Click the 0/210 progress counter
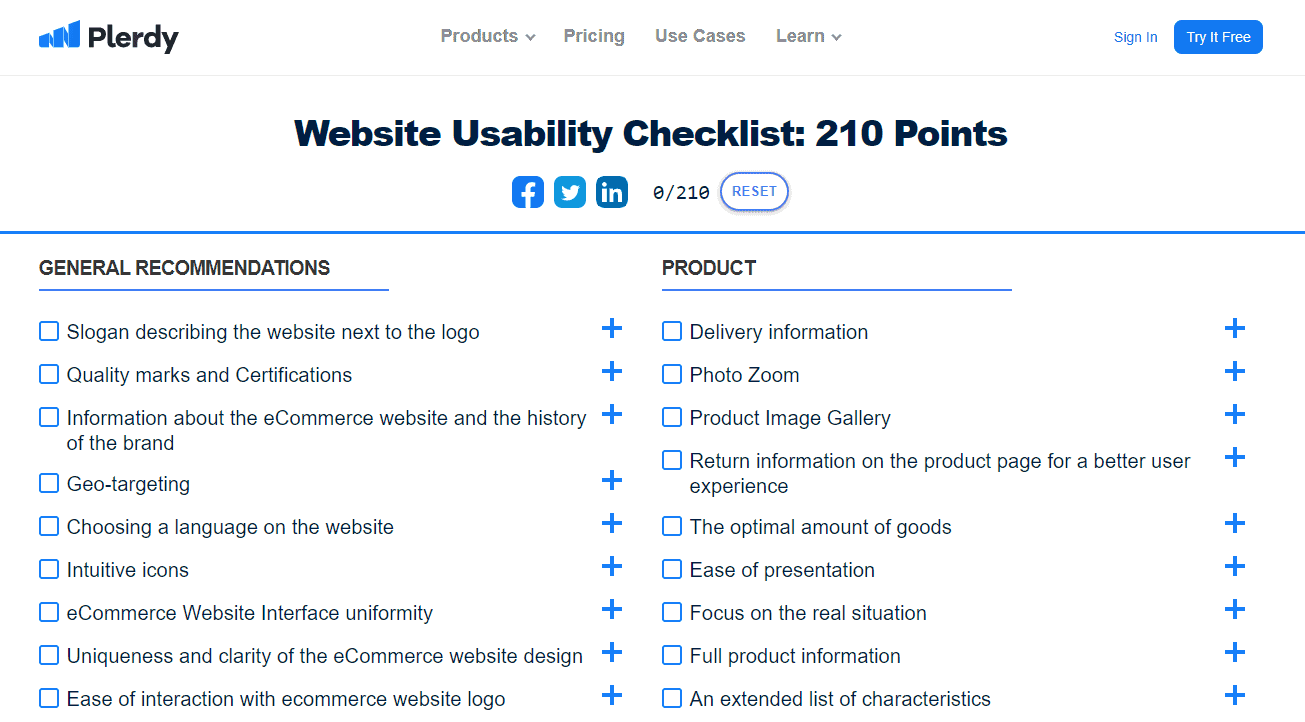This screenshot has height=722, width=1305. (681, 193)
